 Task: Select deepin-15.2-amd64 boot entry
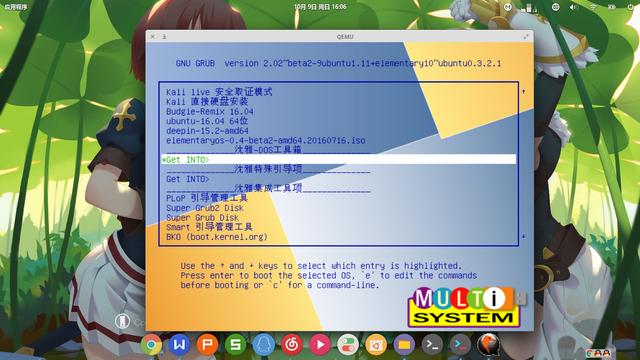coord(207,131)
